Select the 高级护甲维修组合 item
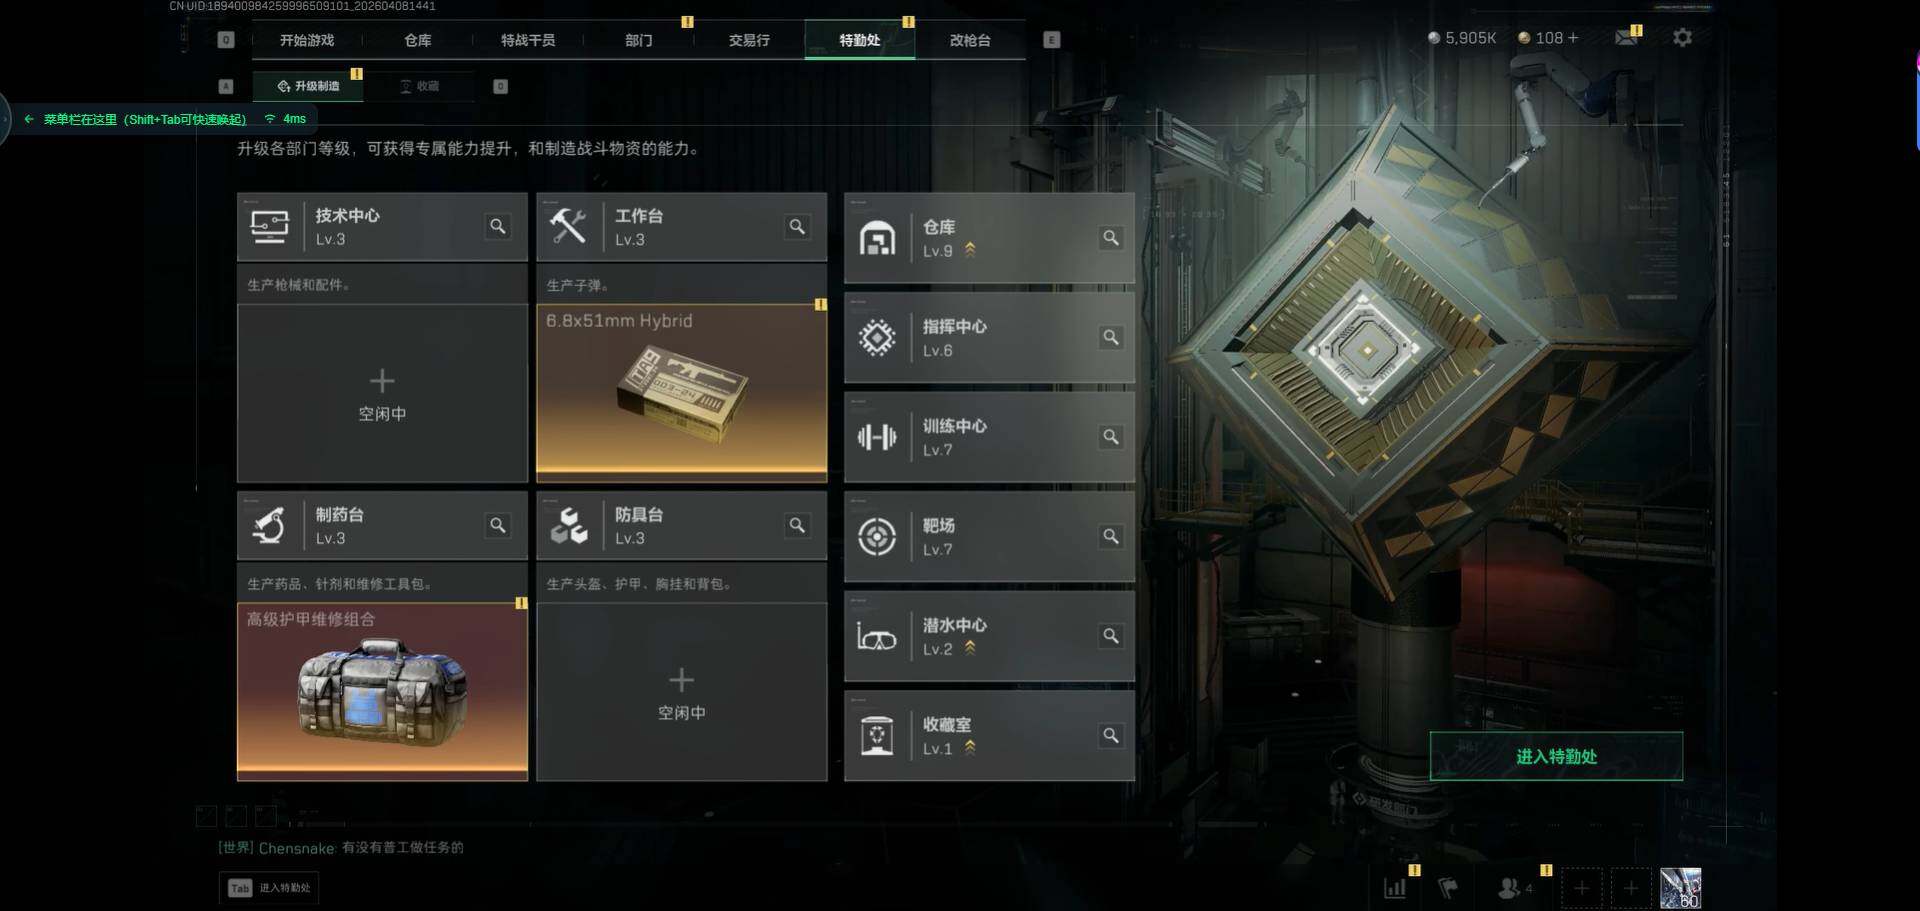The height and width of the screenshot is (911, 1920). pyautogui.click(x=382, y=691)
